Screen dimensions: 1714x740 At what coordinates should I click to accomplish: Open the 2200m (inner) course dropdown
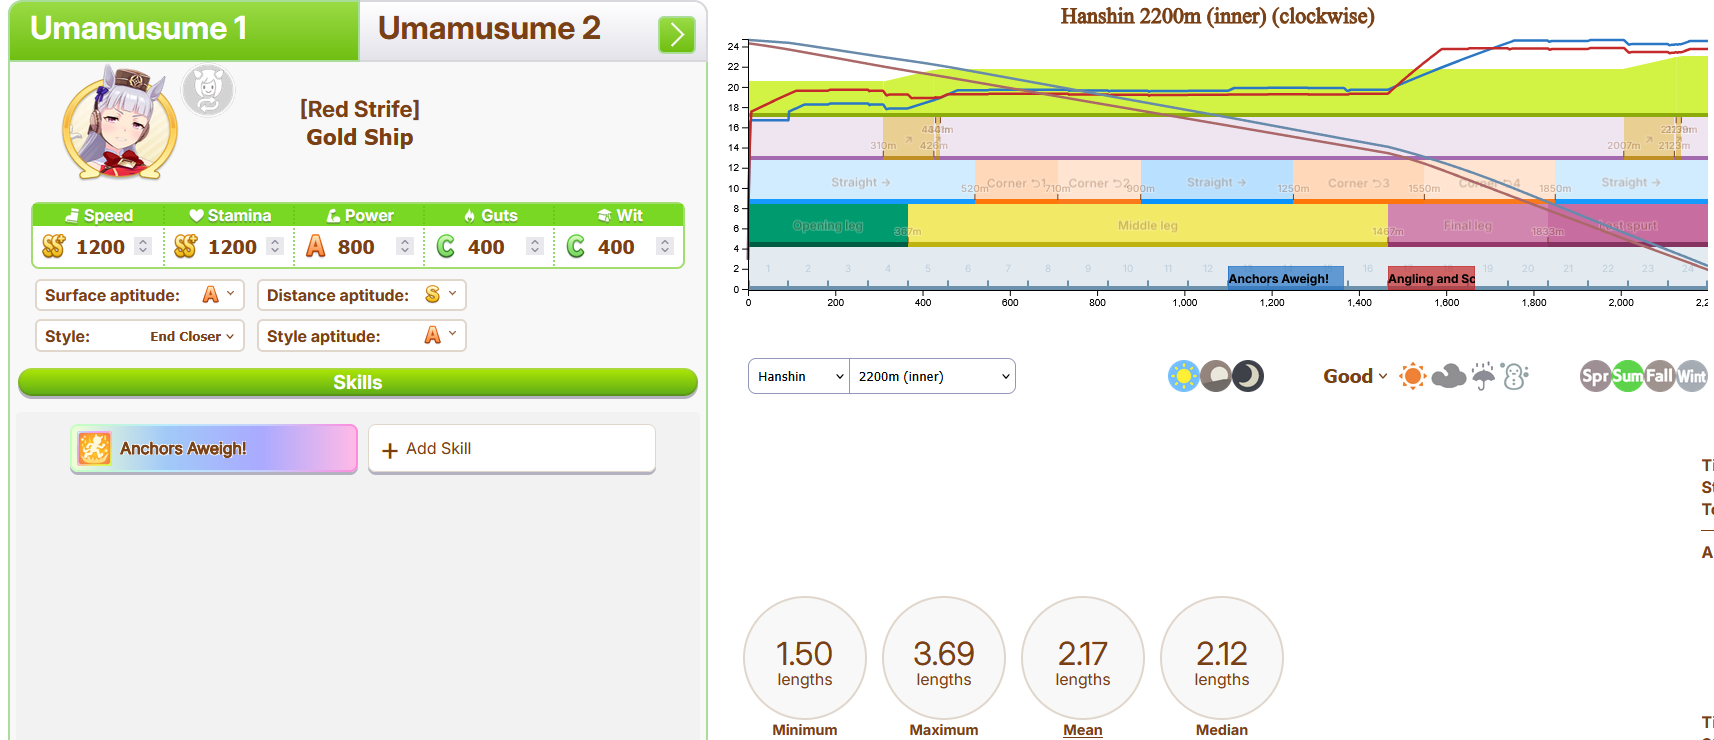point(932,376)
